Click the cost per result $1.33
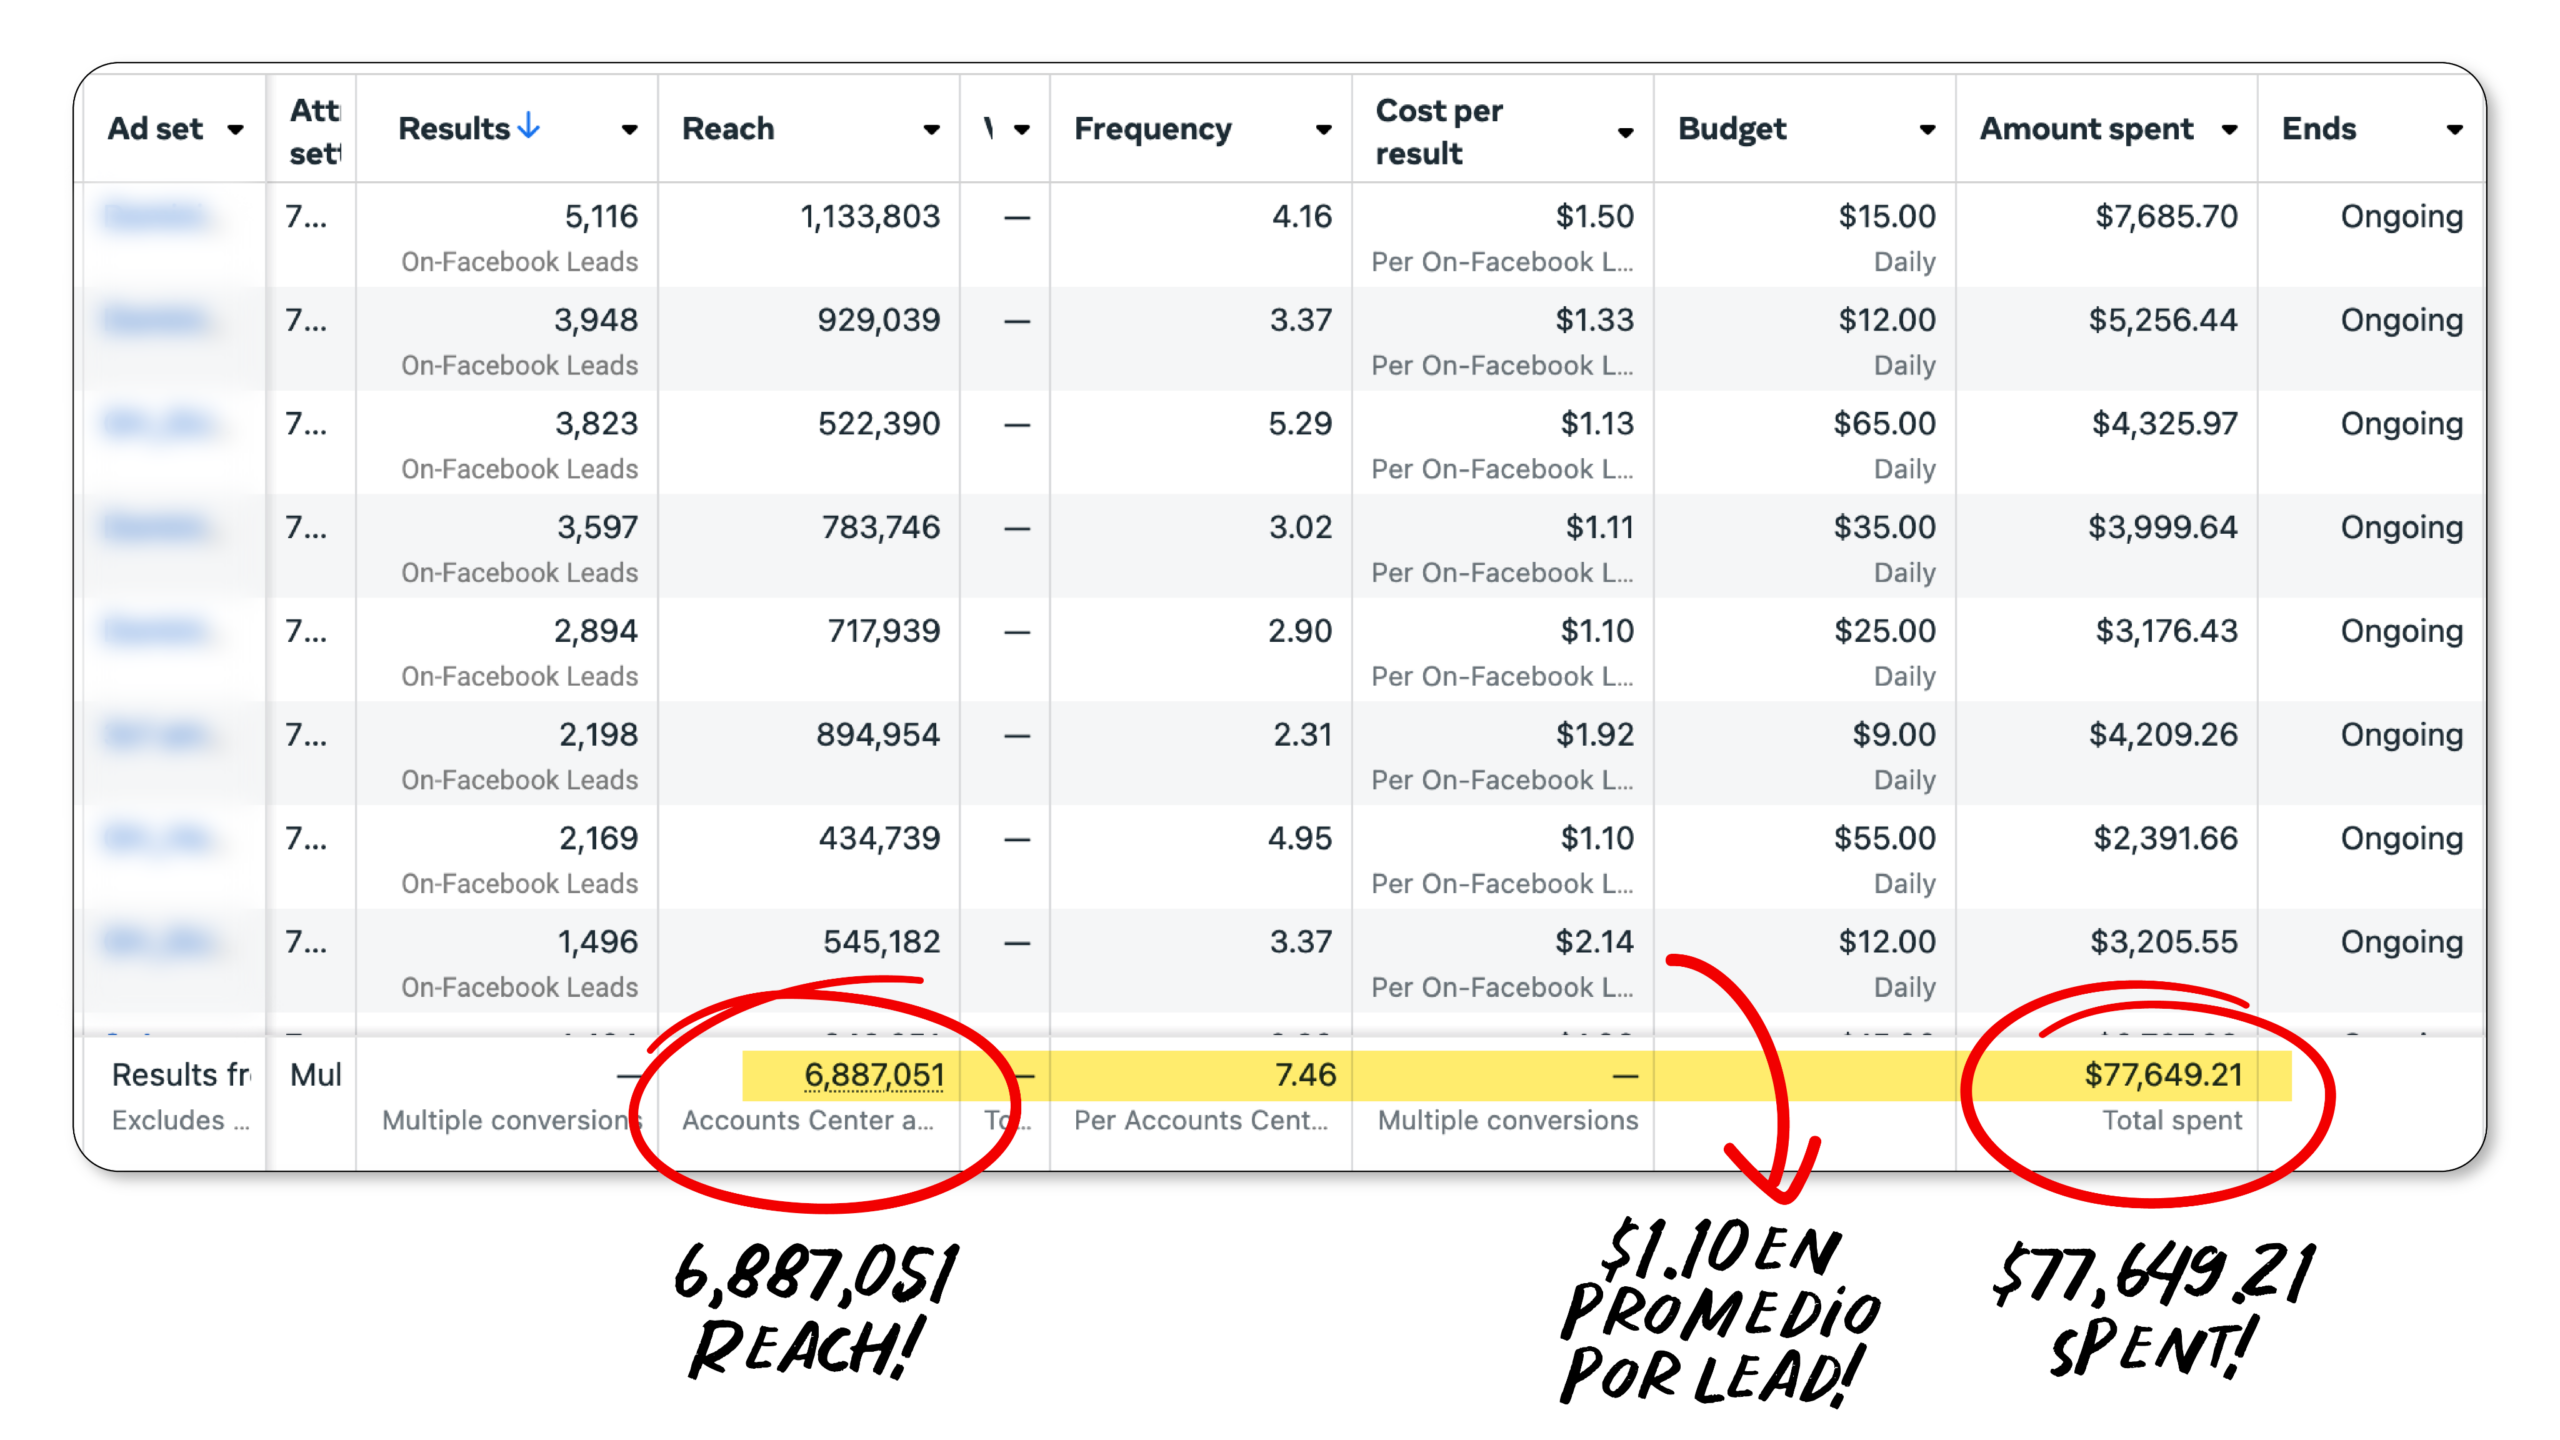The height and width of the screenshot is (1440, 2560). 1595,320
